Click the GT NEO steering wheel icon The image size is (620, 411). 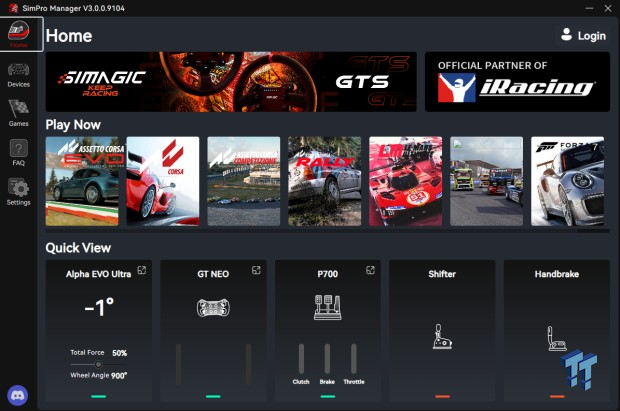pyautogui.click(x=213, y=308)
